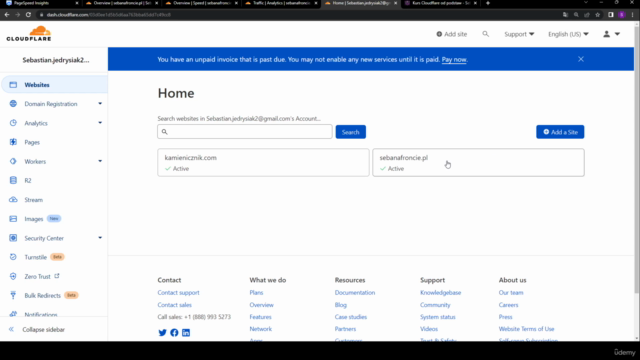
Task: Dismiss the unpaid invoice banner
Action: (581, 59)
